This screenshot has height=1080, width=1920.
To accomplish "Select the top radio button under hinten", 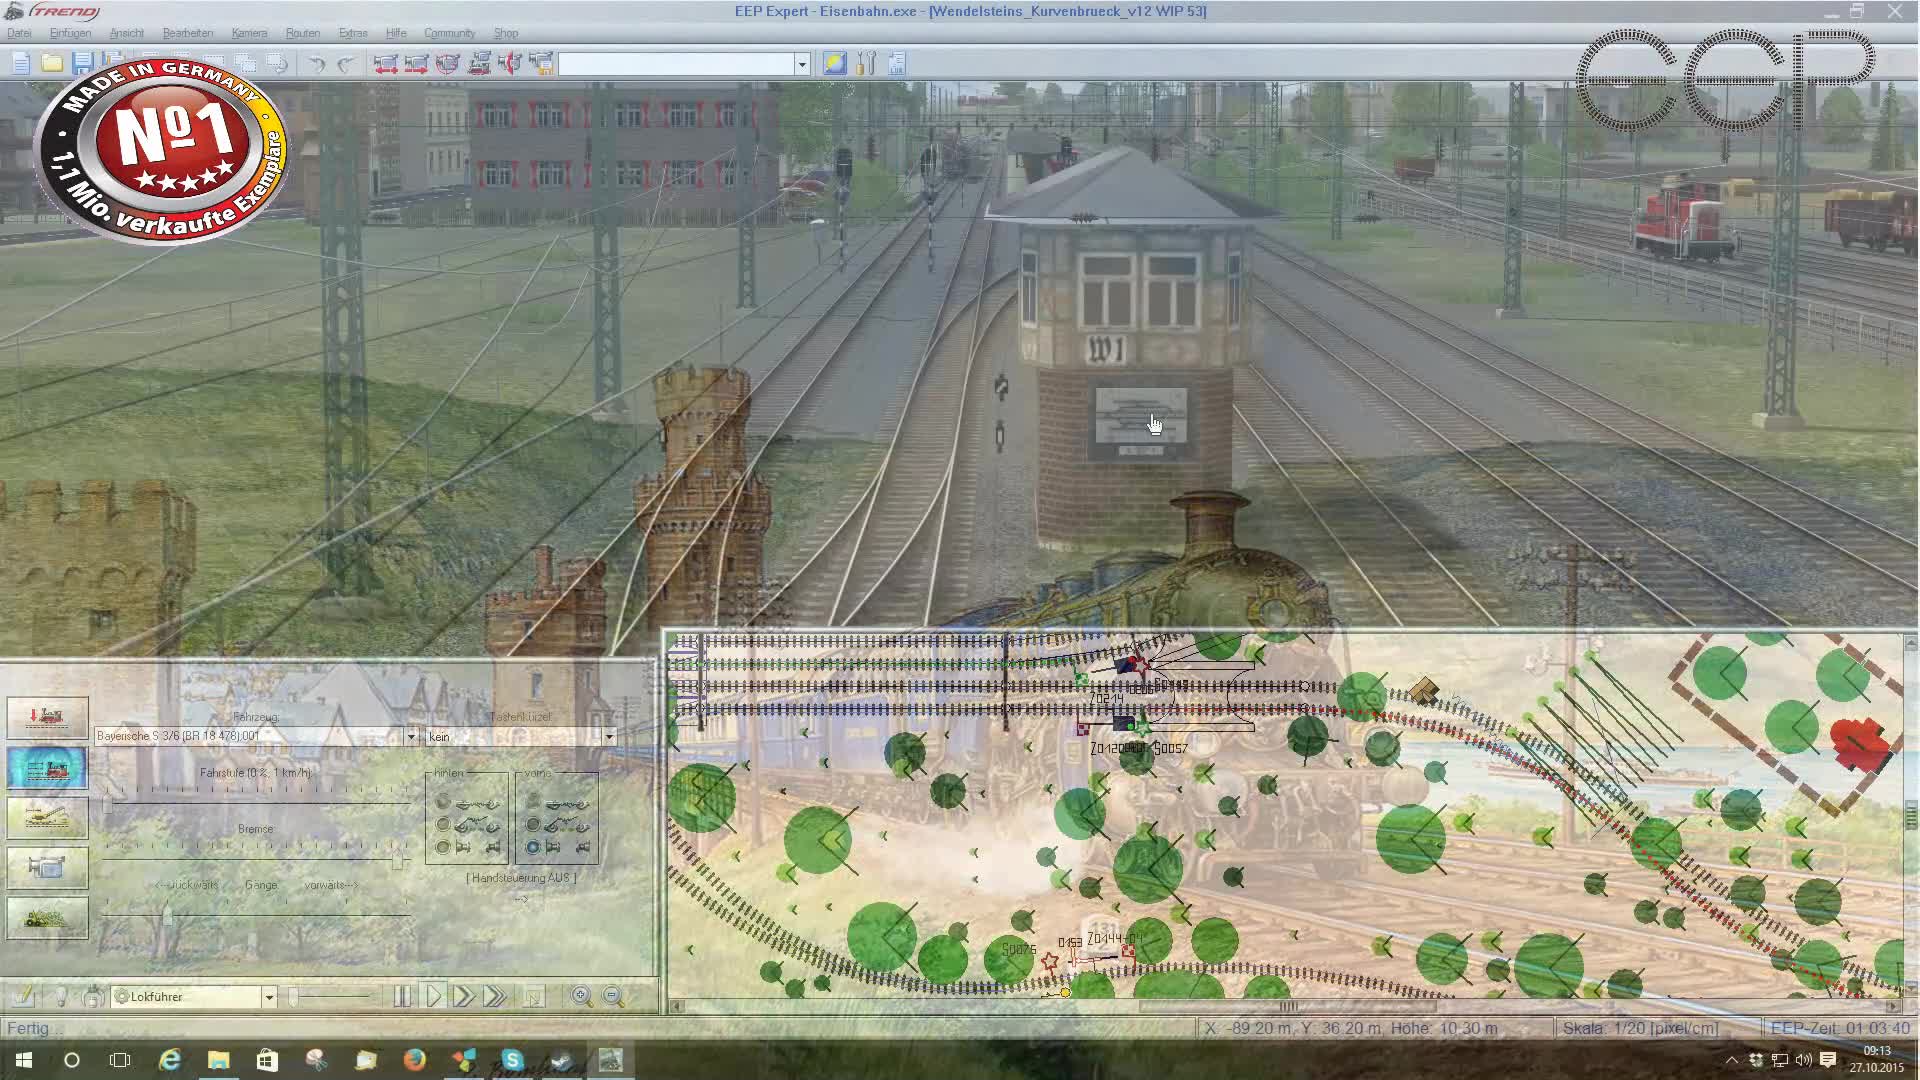I will [443, 803].
